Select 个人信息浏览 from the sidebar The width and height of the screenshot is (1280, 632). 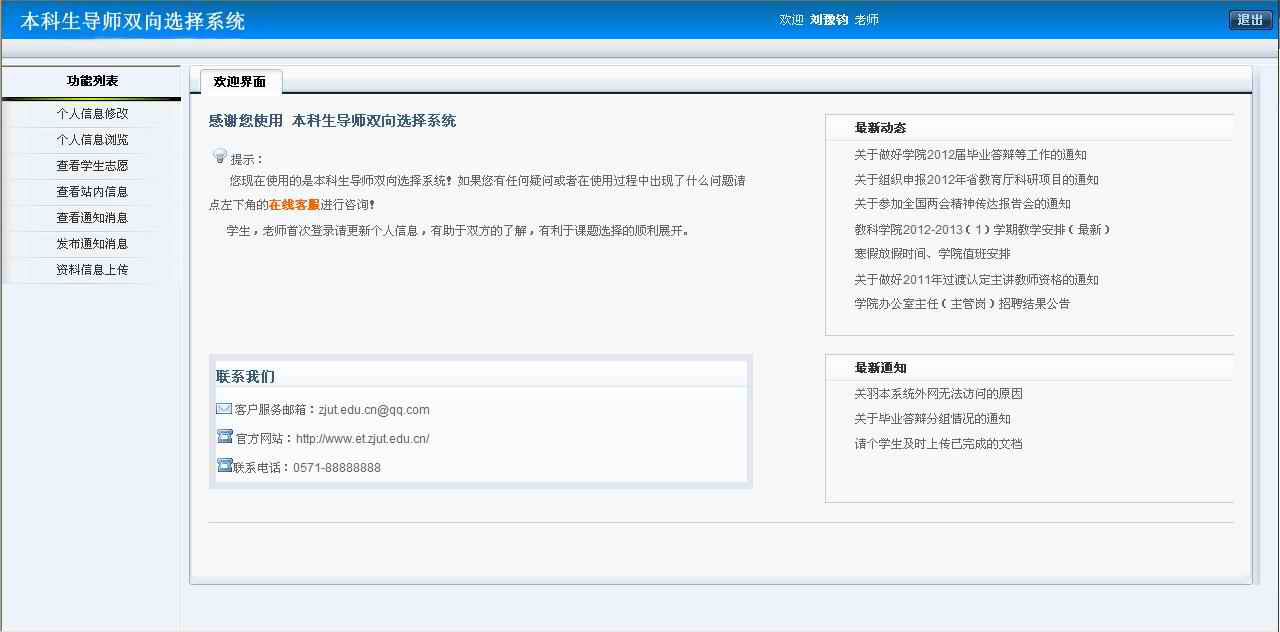[x=92, y=140]
